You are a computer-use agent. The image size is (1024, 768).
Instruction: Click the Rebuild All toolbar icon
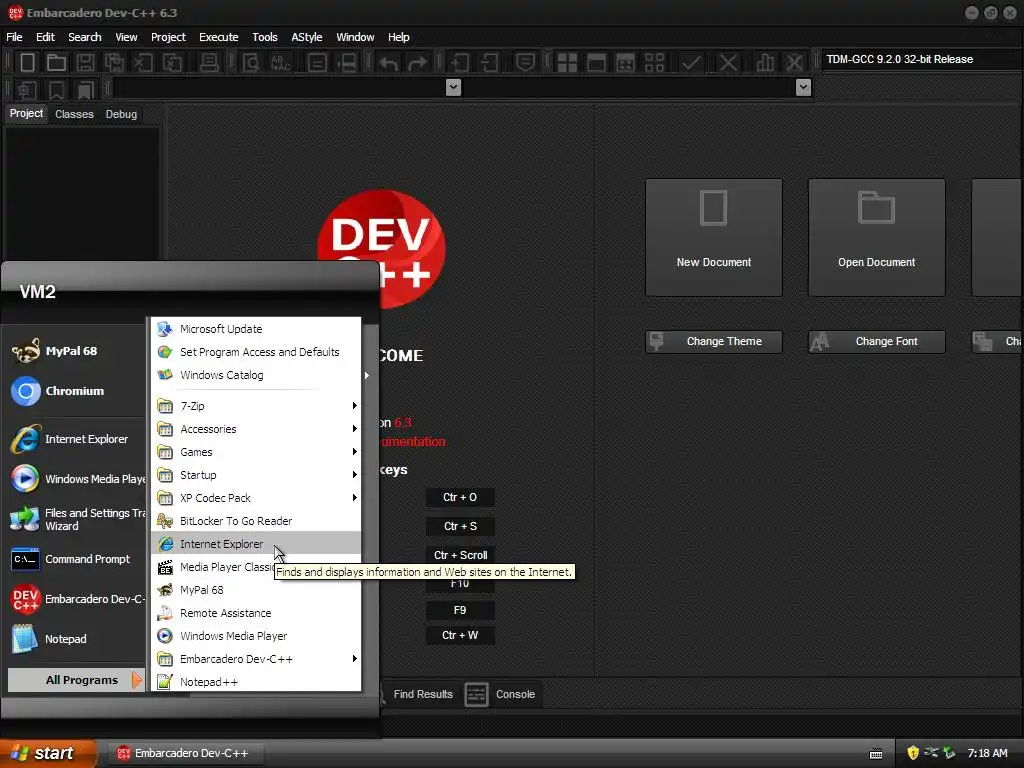click(654, 63)
